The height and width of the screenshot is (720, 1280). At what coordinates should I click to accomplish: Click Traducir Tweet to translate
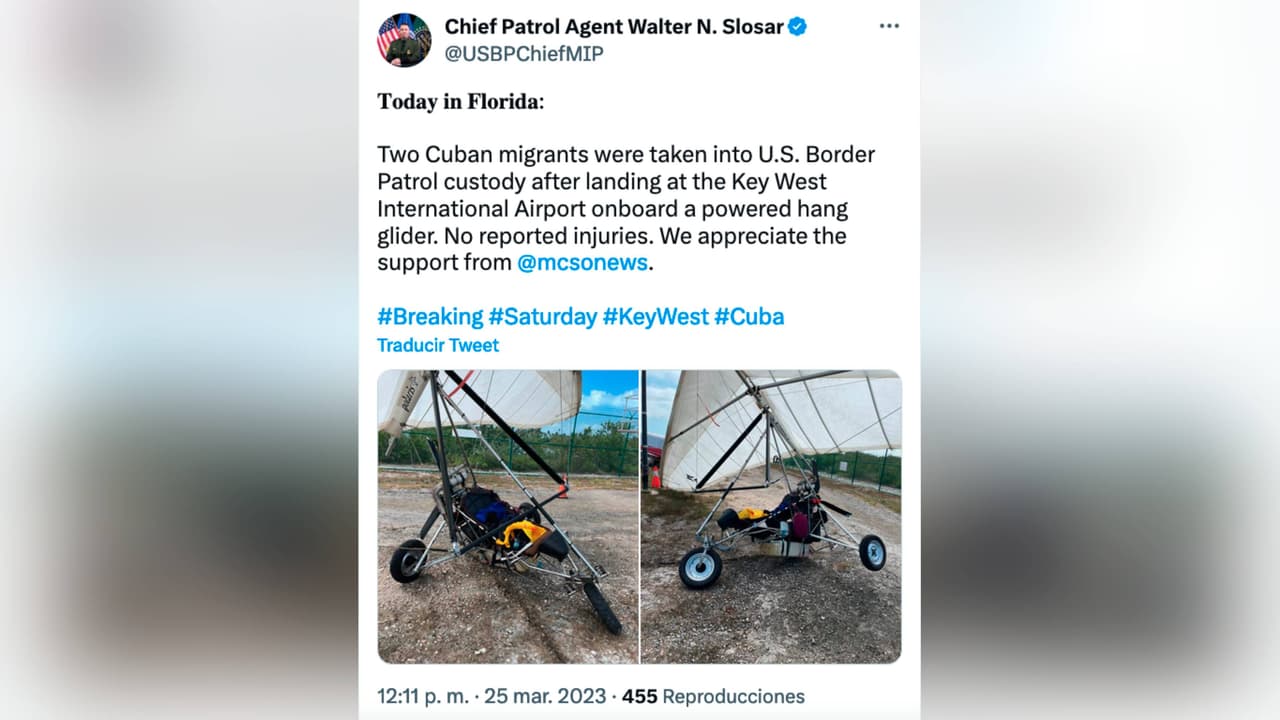point(438,345)
